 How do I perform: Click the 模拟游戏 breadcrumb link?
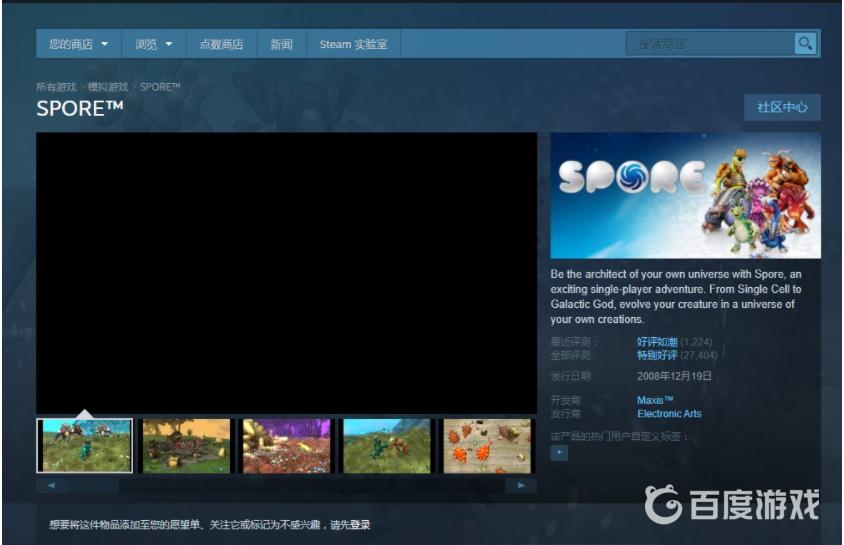coord(108,87)
